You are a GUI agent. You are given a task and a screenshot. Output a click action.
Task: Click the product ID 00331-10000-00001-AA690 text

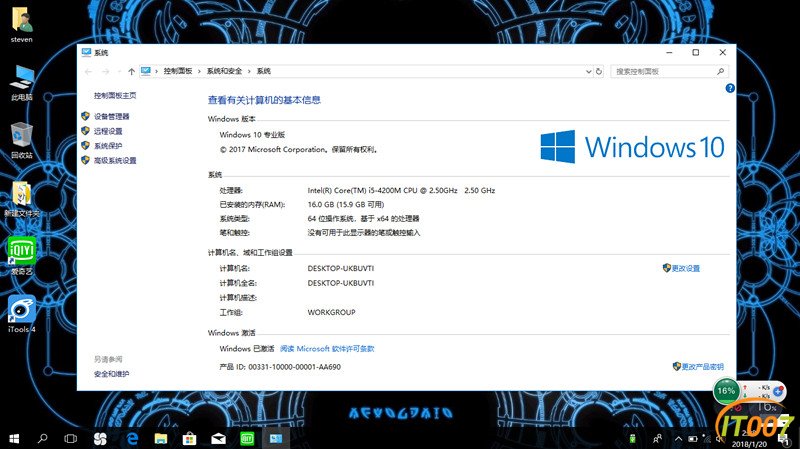coord(294,367)
